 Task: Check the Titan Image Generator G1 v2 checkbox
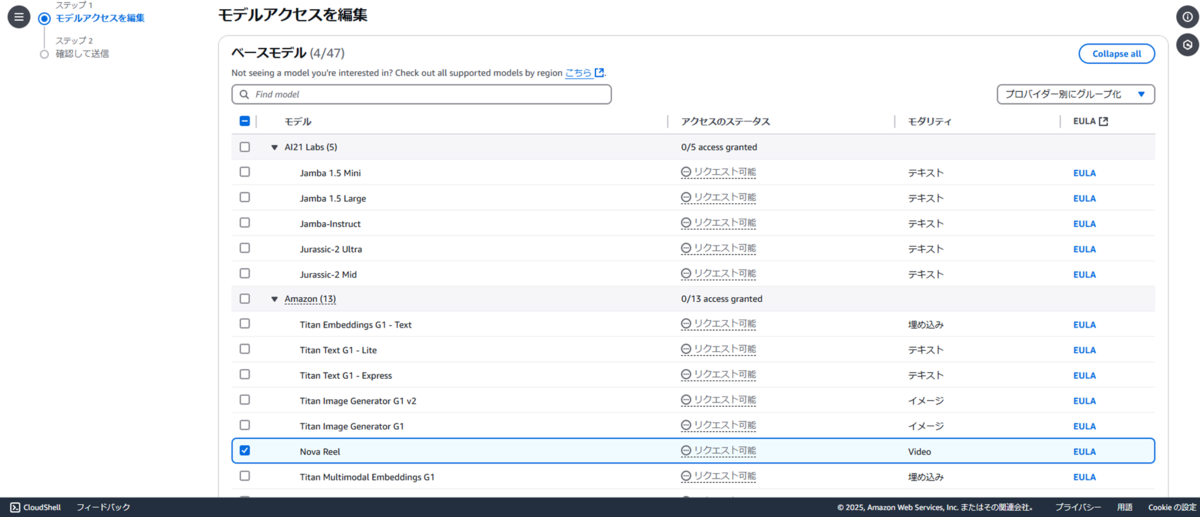(245, 400)
